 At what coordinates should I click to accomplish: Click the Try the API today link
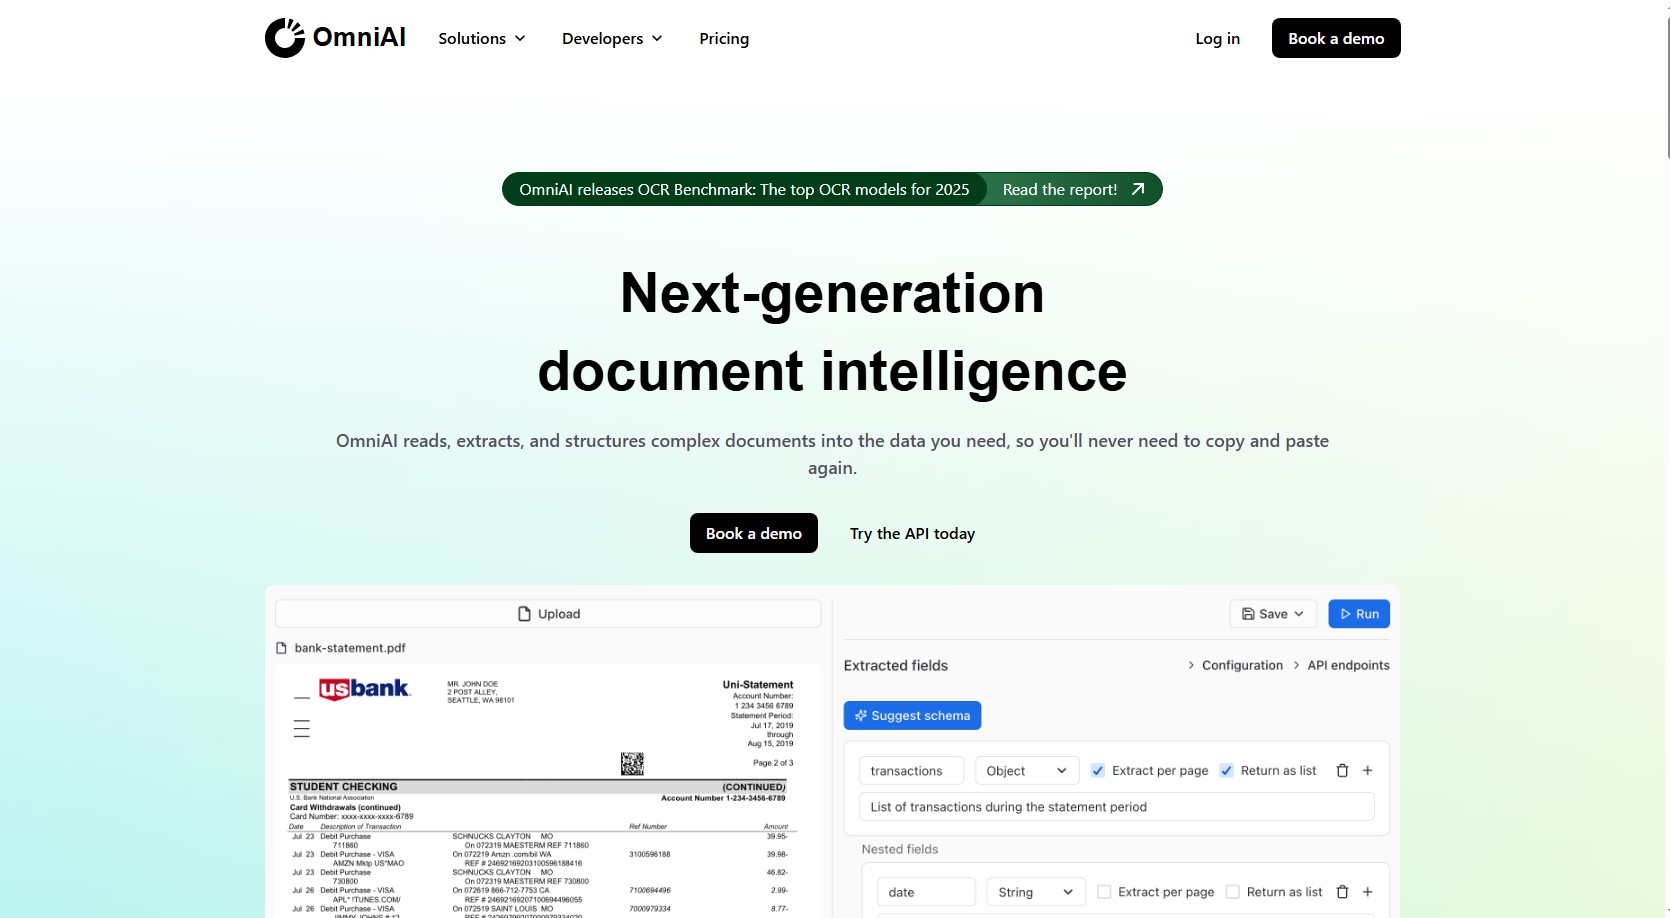pos(912,533)
